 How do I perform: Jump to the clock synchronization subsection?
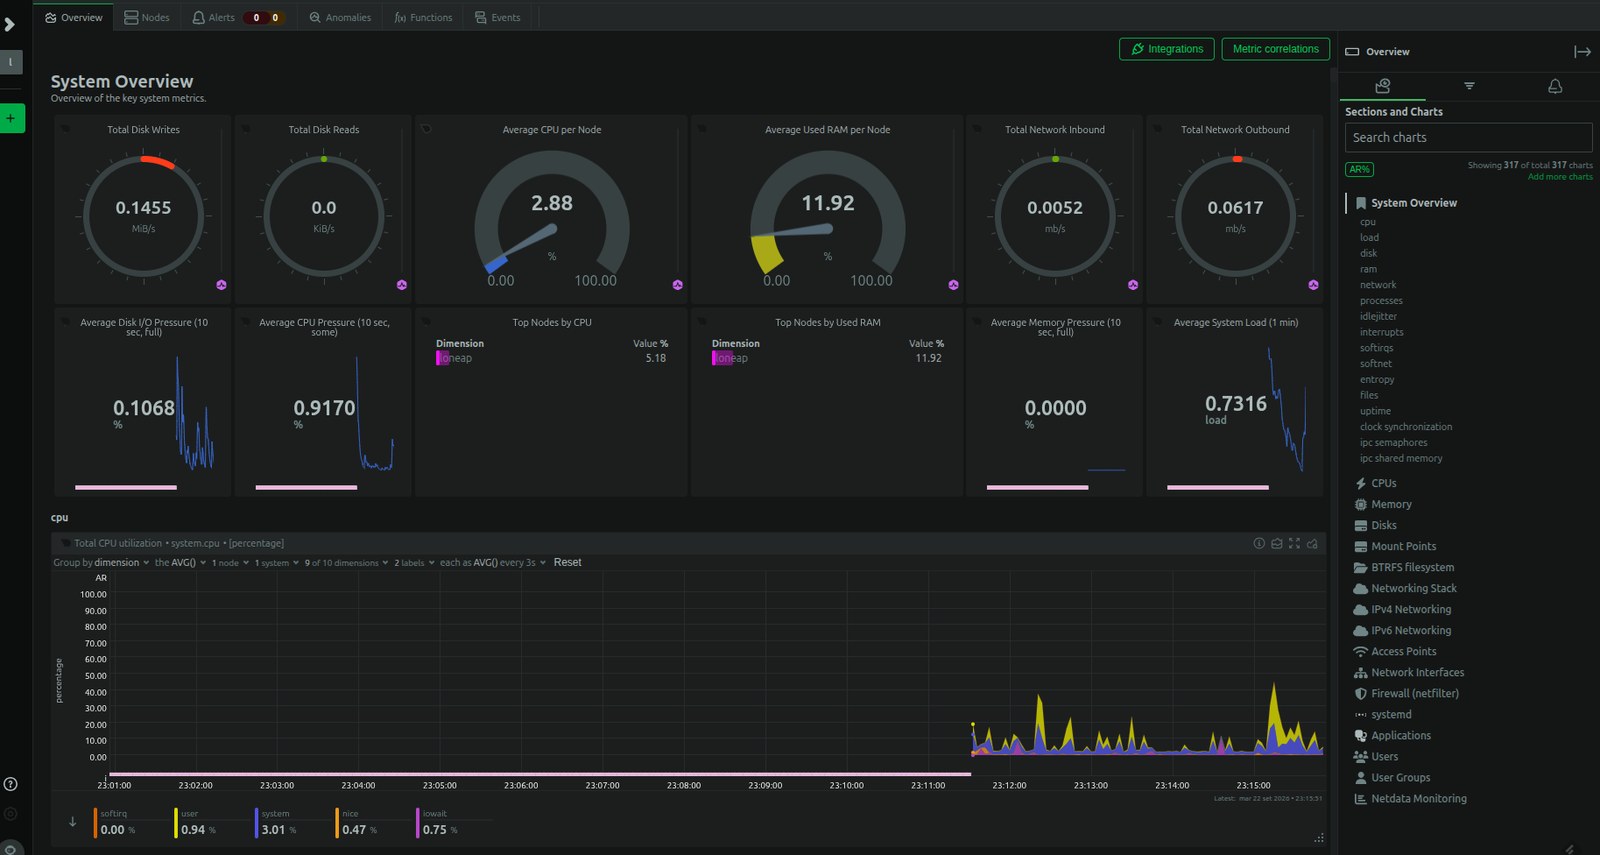[x=1405, y=427]
